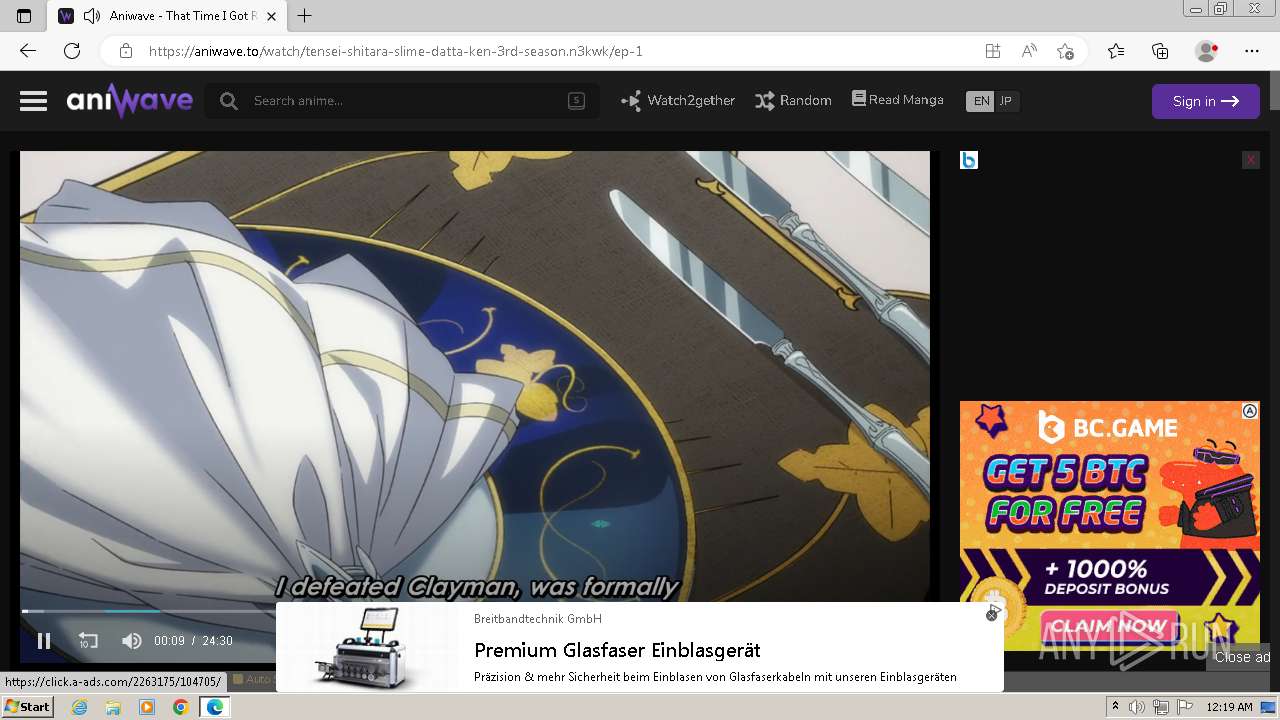Open browser apps extension icon
The height and width of the screenshot is (720, 1280).
coord(992,51)
